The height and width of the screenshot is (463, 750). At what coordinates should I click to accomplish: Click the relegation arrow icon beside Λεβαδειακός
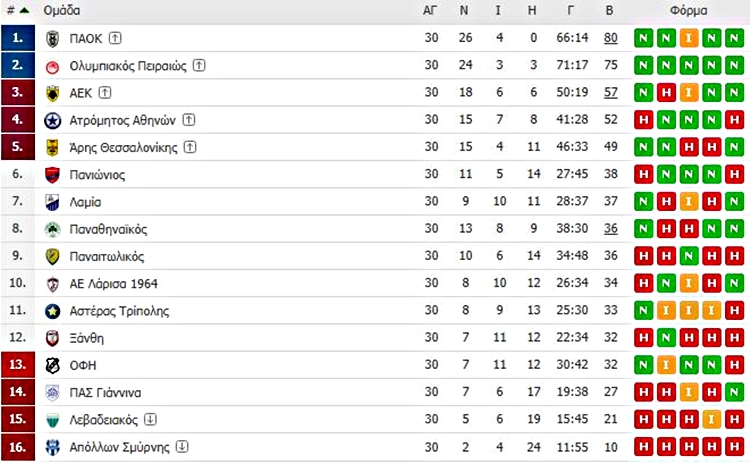pyautogui.click(x=150, y=419)
